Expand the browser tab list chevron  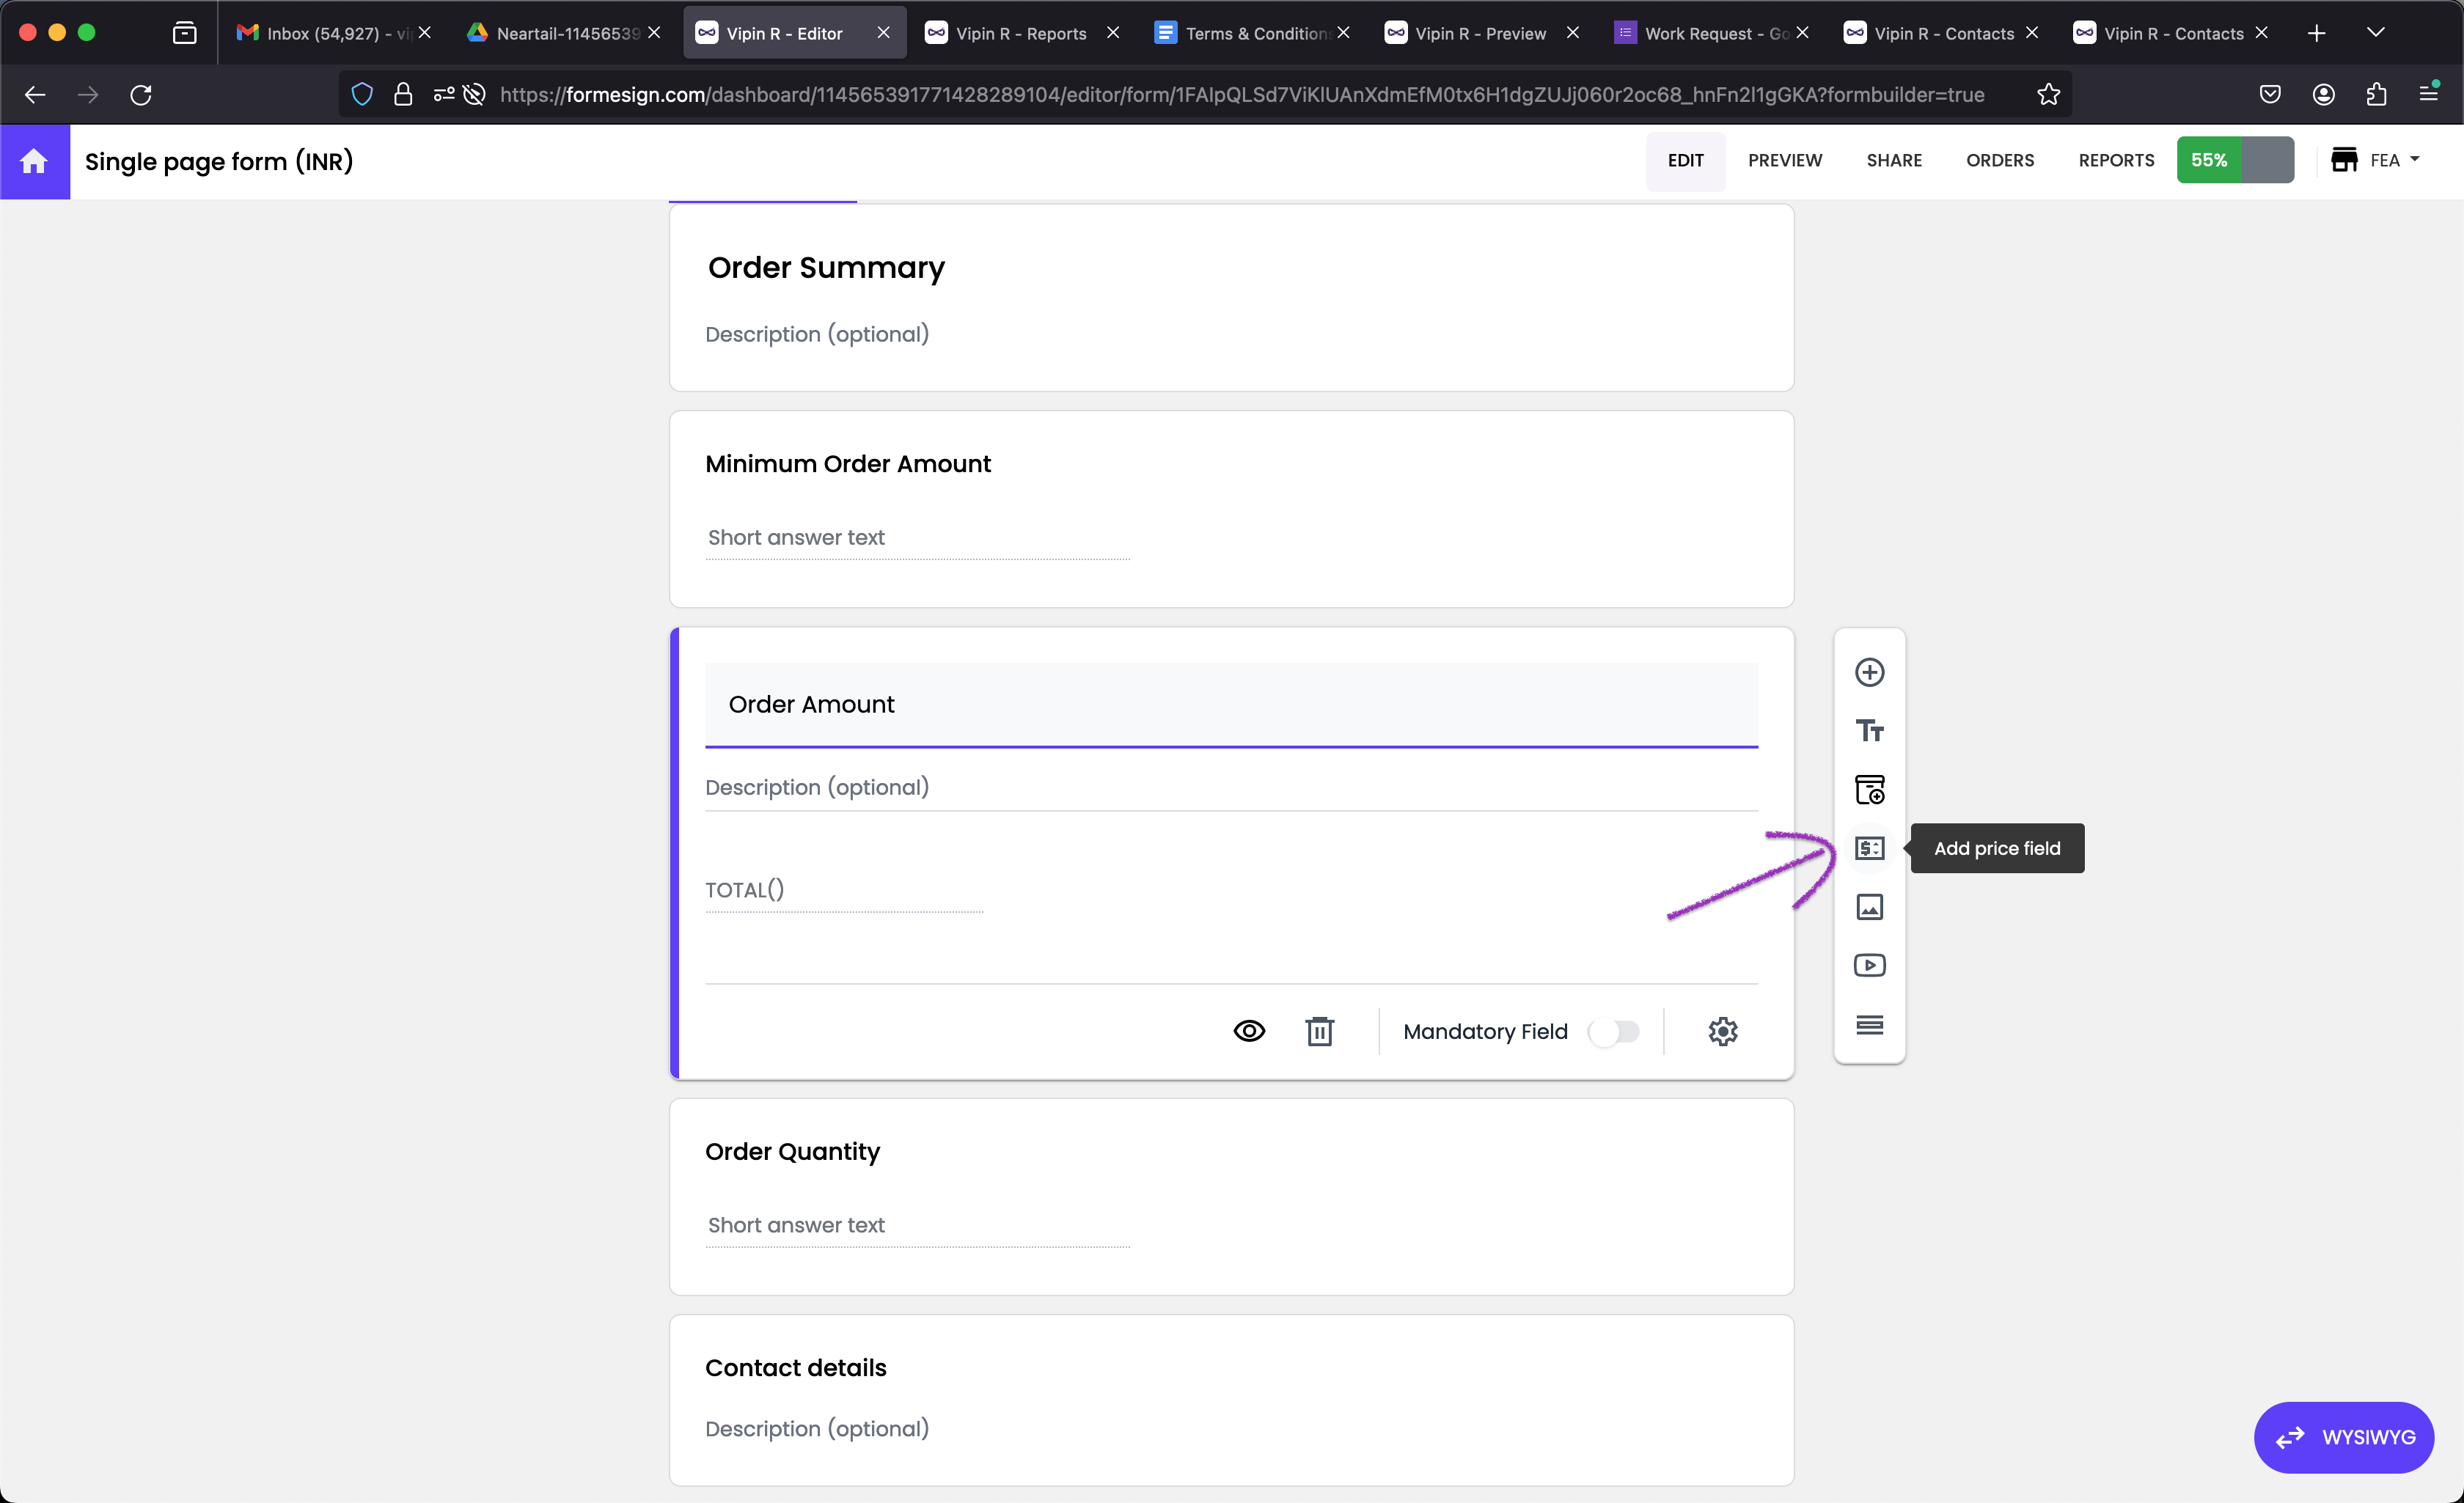pos(2375,33)
